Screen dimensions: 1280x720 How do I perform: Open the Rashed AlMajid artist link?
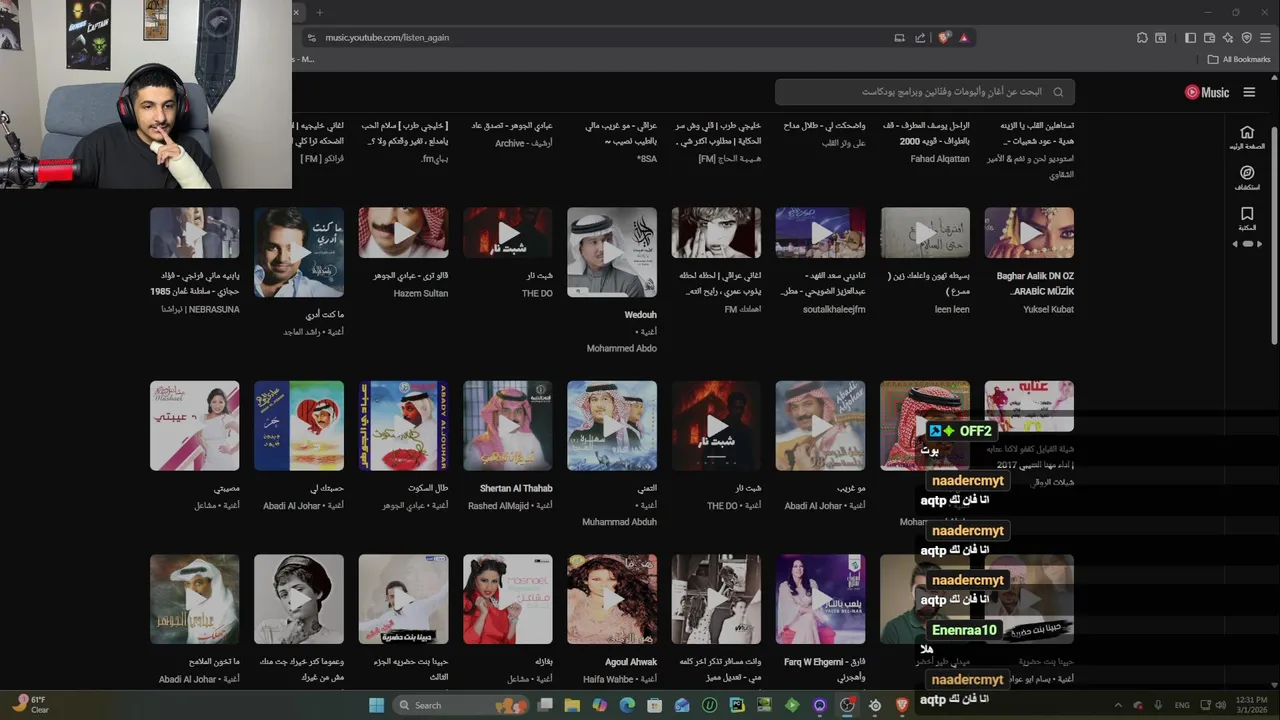(497, 506)
